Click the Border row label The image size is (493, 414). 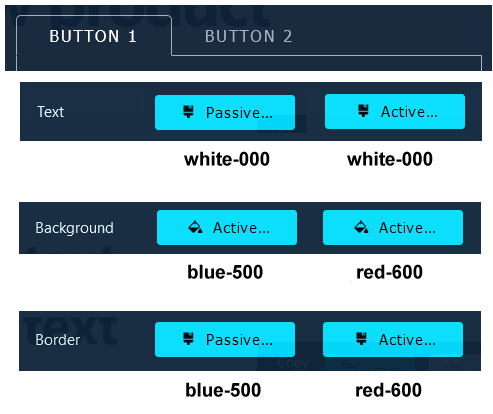(57, 340)
